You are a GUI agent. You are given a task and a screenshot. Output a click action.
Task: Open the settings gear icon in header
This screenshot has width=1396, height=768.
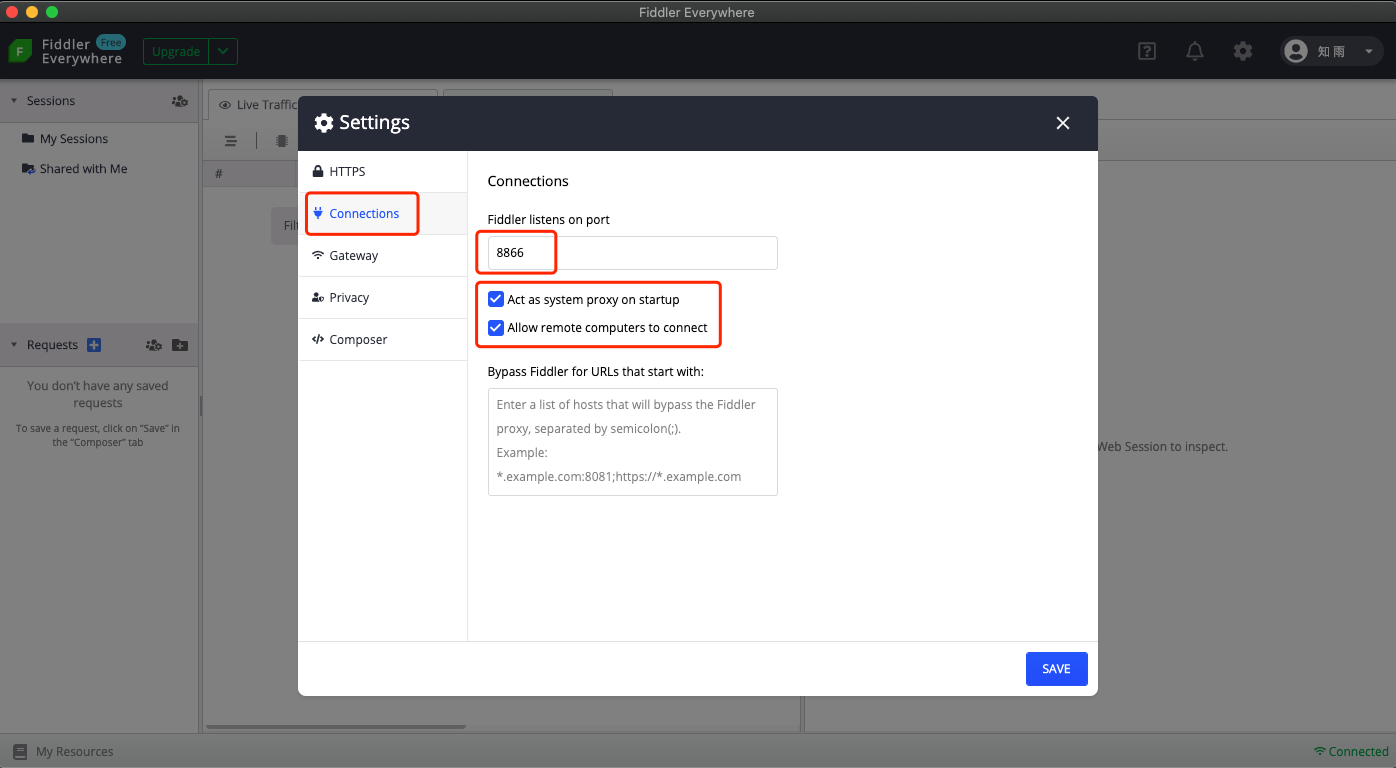(x=1243, y=51)
